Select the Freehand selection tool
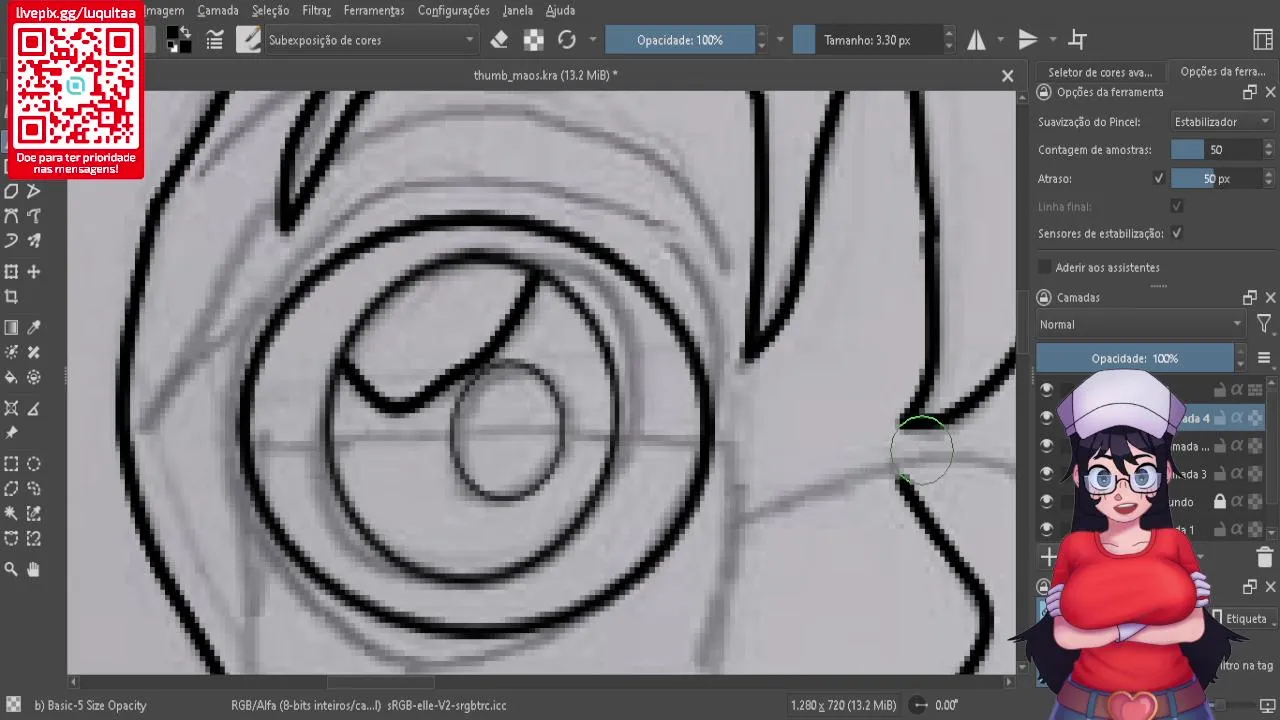The height and width of the screenshot is (720, 1280). pos(34,490)
